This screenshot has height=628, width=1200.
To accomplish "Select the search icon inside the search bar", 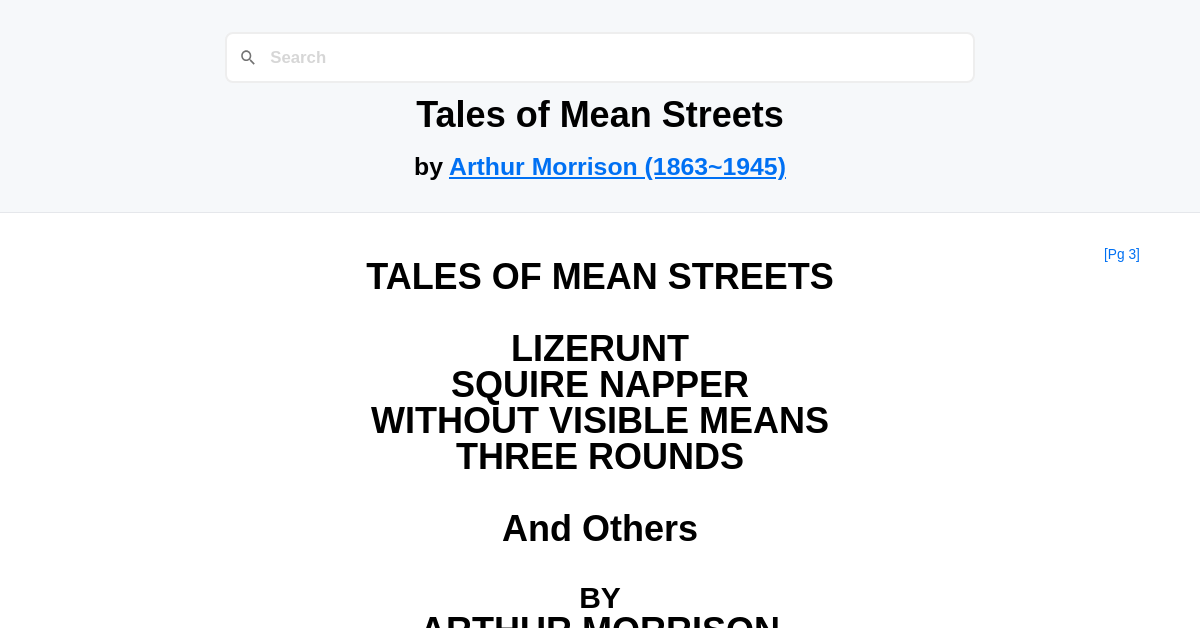I will tap(247, 57).
